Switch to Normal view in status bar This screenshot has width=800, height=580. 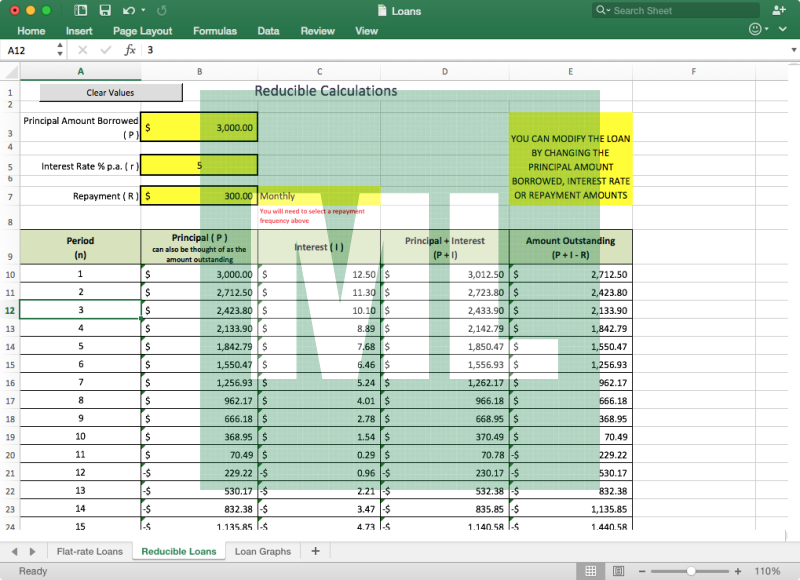[x=590, y=571]
